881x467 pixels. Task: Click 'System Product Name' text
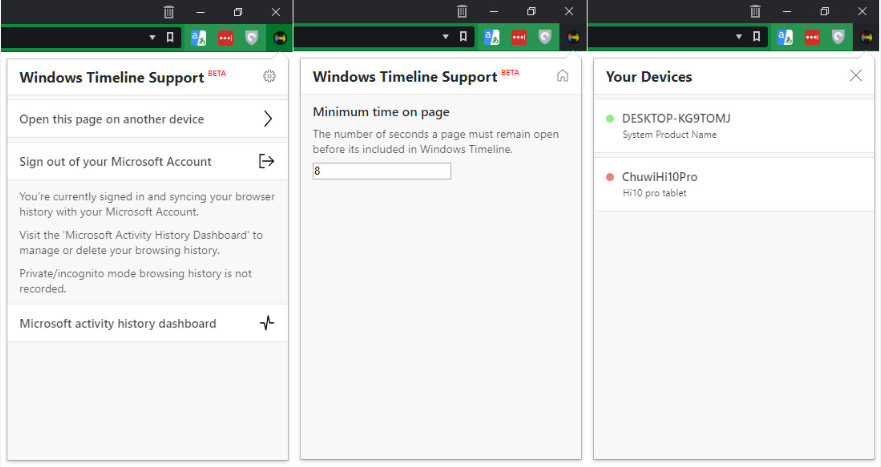(669, 135)
